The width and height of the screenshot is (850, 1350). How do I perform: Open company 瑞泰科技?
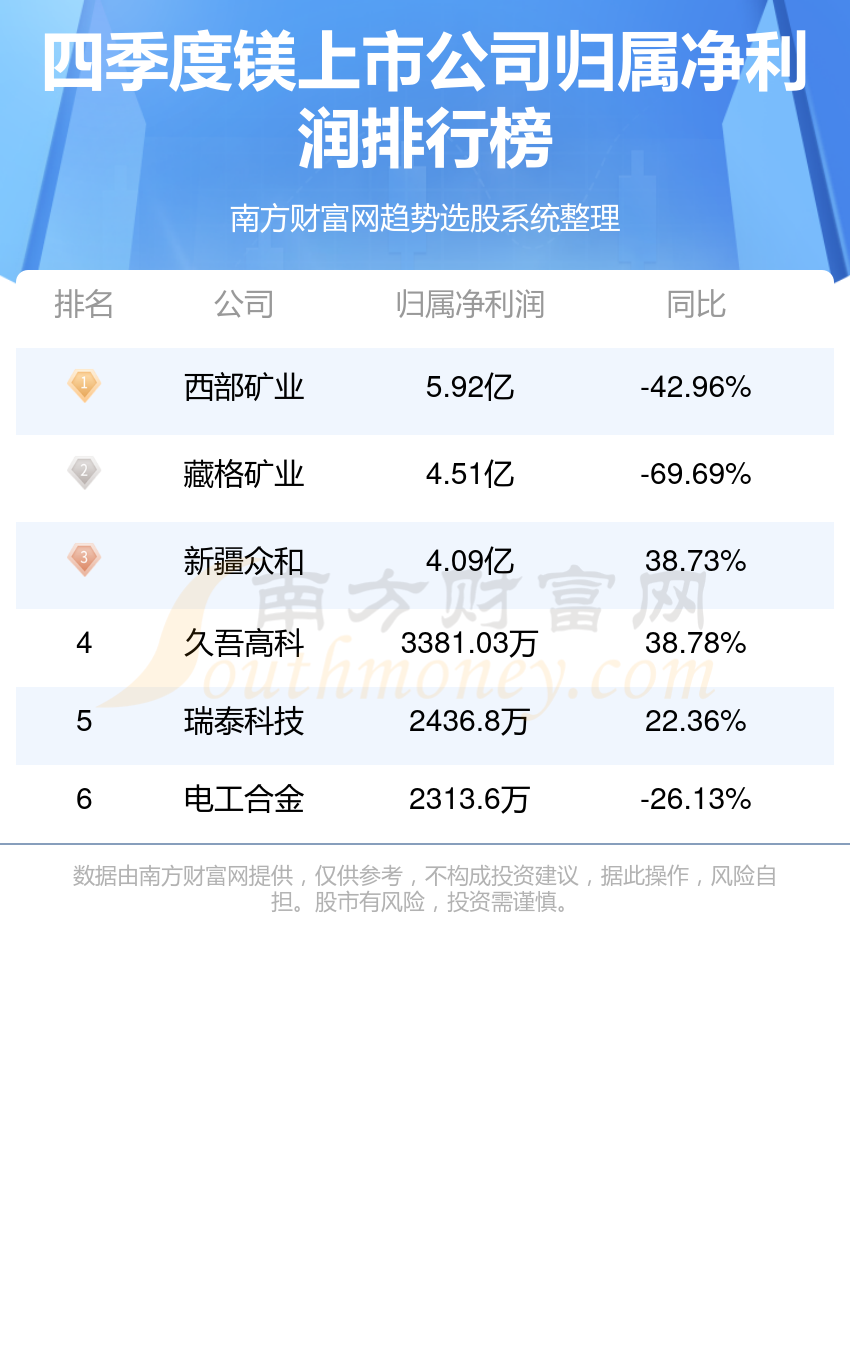click(x=244, y=721)
